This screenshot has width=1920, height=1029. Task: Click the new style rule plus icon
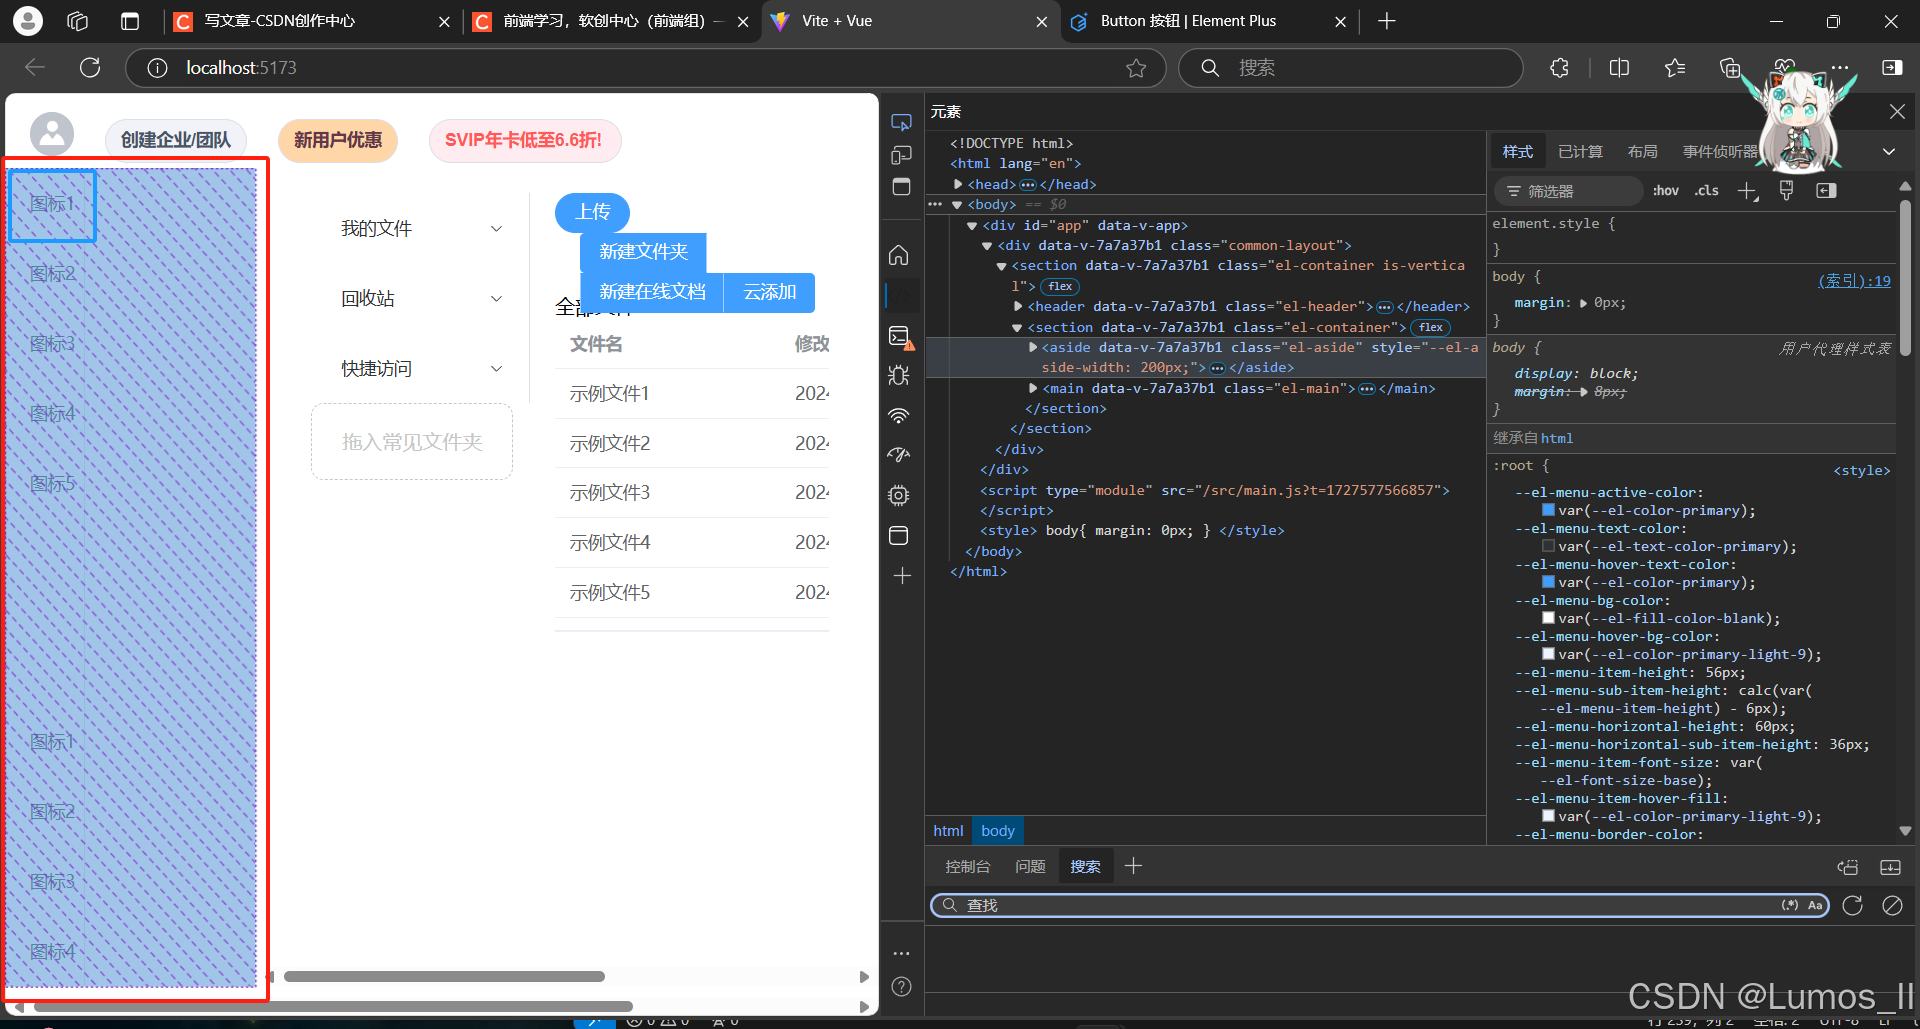1747,191
